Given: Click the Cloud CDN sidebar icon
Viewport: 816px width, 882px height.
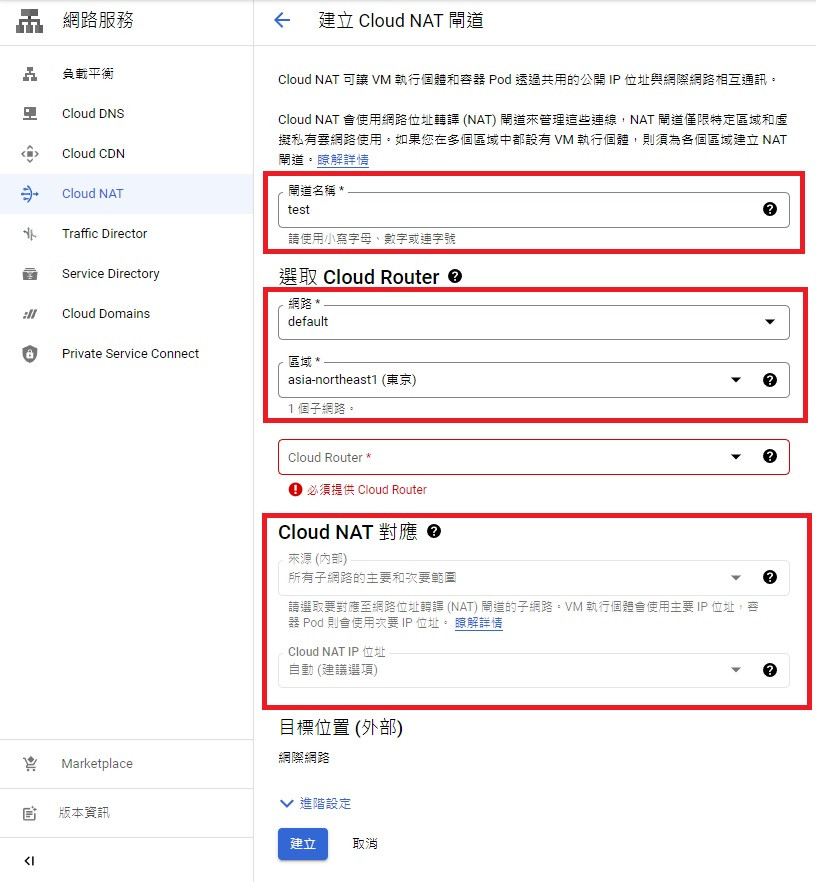Looking at the screenshot, I should [x=30, y=154].
